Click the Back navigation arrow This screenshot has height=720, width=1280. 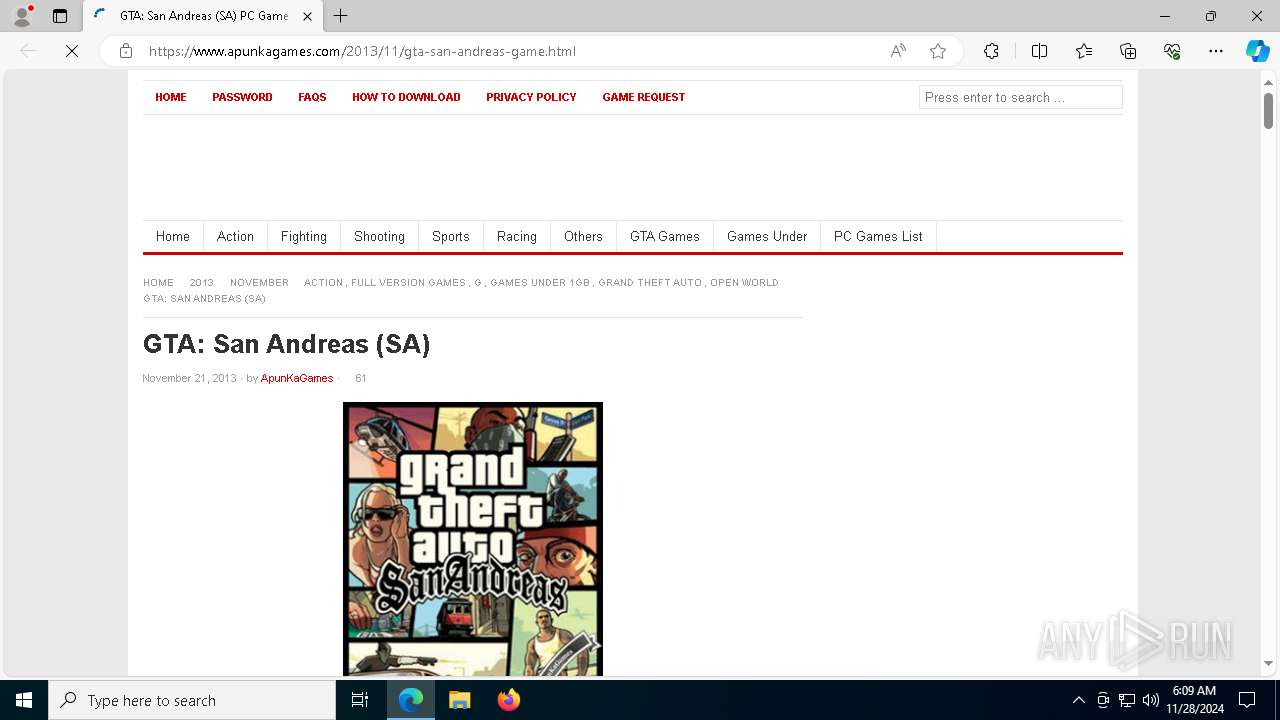click(x=28, y=51)
